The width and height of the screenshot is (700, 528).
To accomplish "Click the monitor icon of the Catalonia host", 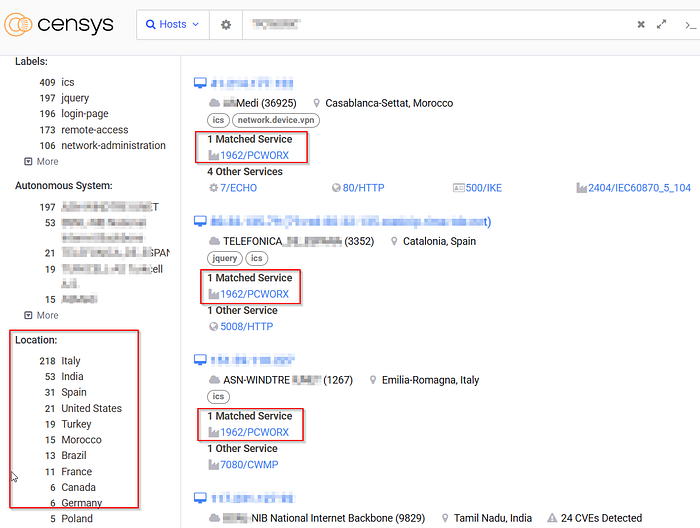I will pos(200,221).
